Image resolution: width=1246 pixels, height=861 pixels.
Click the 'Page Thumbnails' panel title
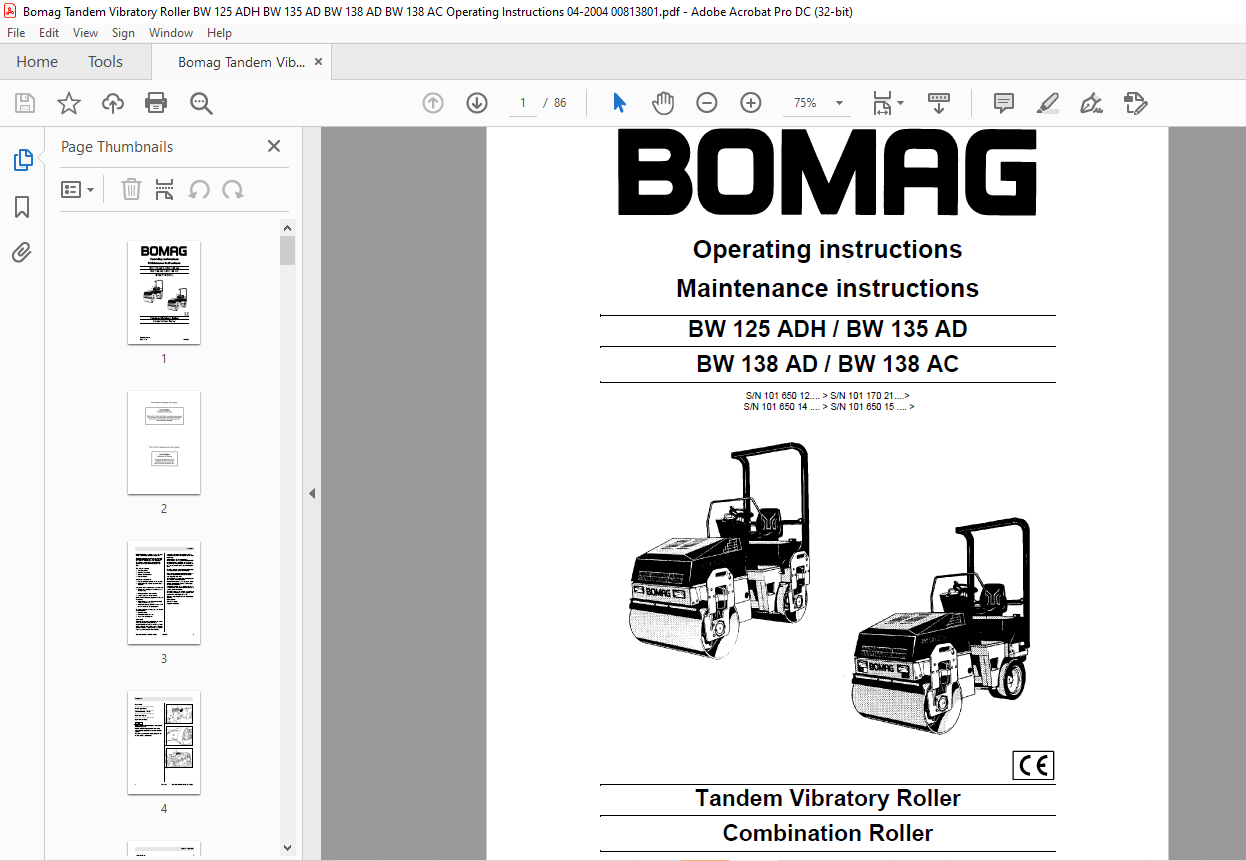[x=117, y=147]
